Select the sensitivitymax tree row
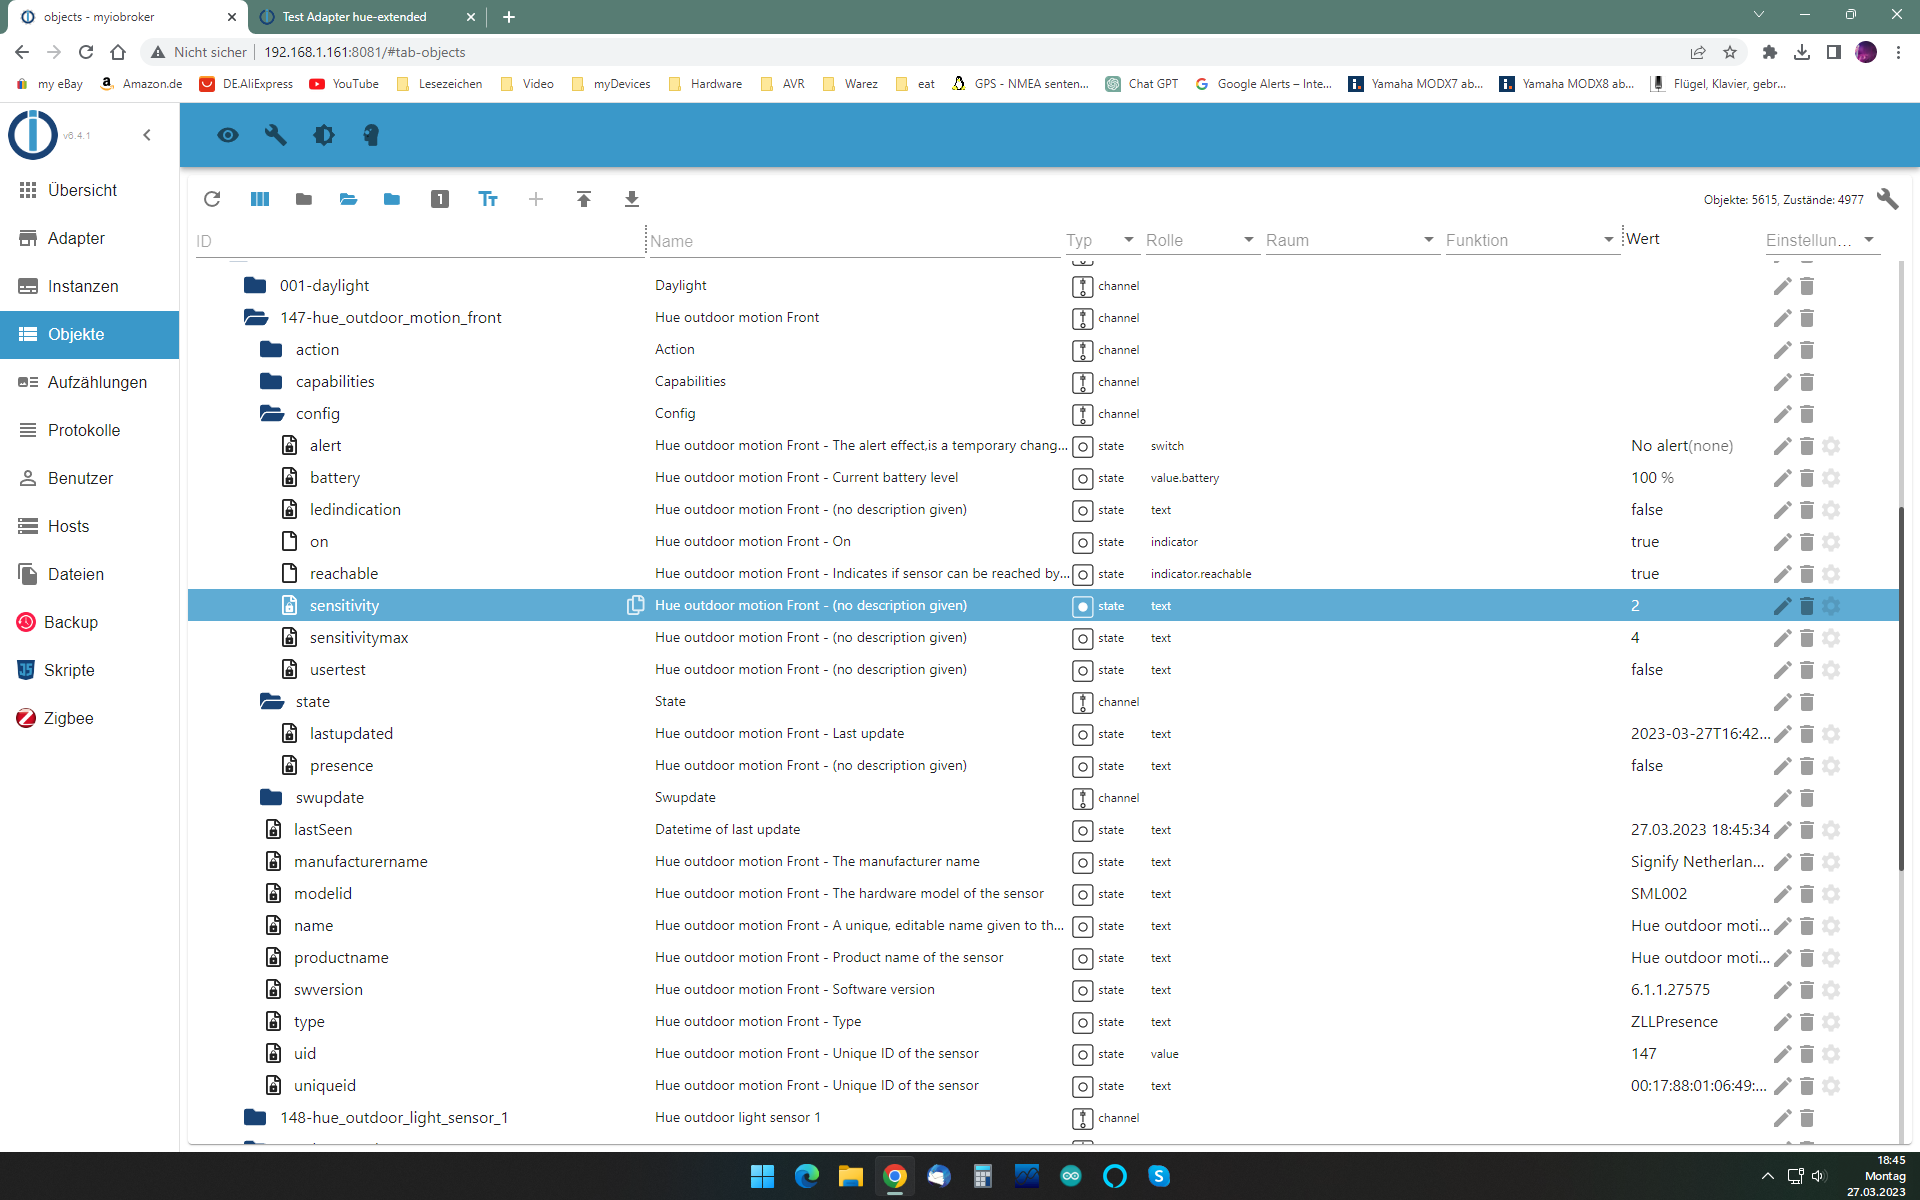1920x1200 pixels. [1043, 637]
